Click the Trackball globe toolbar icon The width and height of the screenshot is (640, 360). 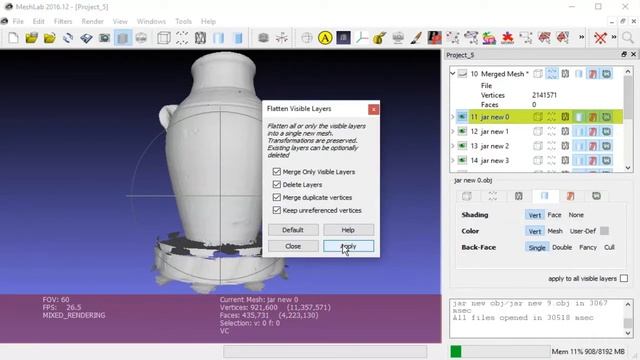click(x=307, y=38)
